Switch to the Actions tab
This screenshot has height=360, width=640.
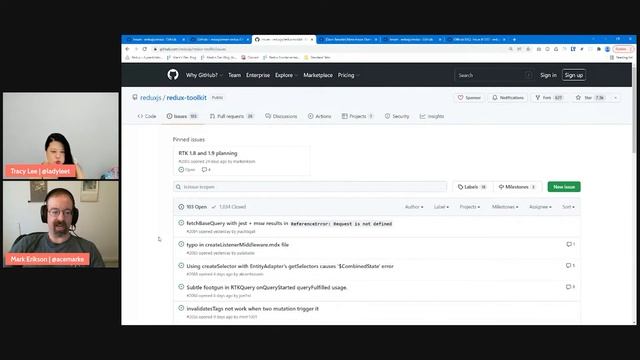320,116
